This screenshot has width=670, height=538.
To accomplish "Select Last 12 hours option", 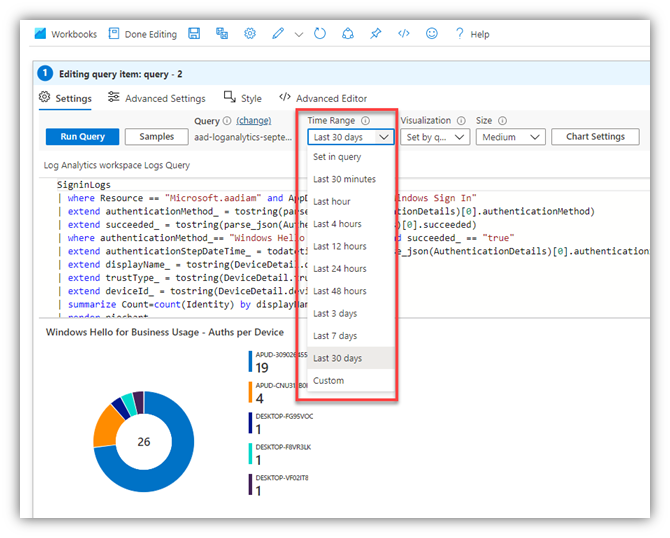I will [350, 247].
